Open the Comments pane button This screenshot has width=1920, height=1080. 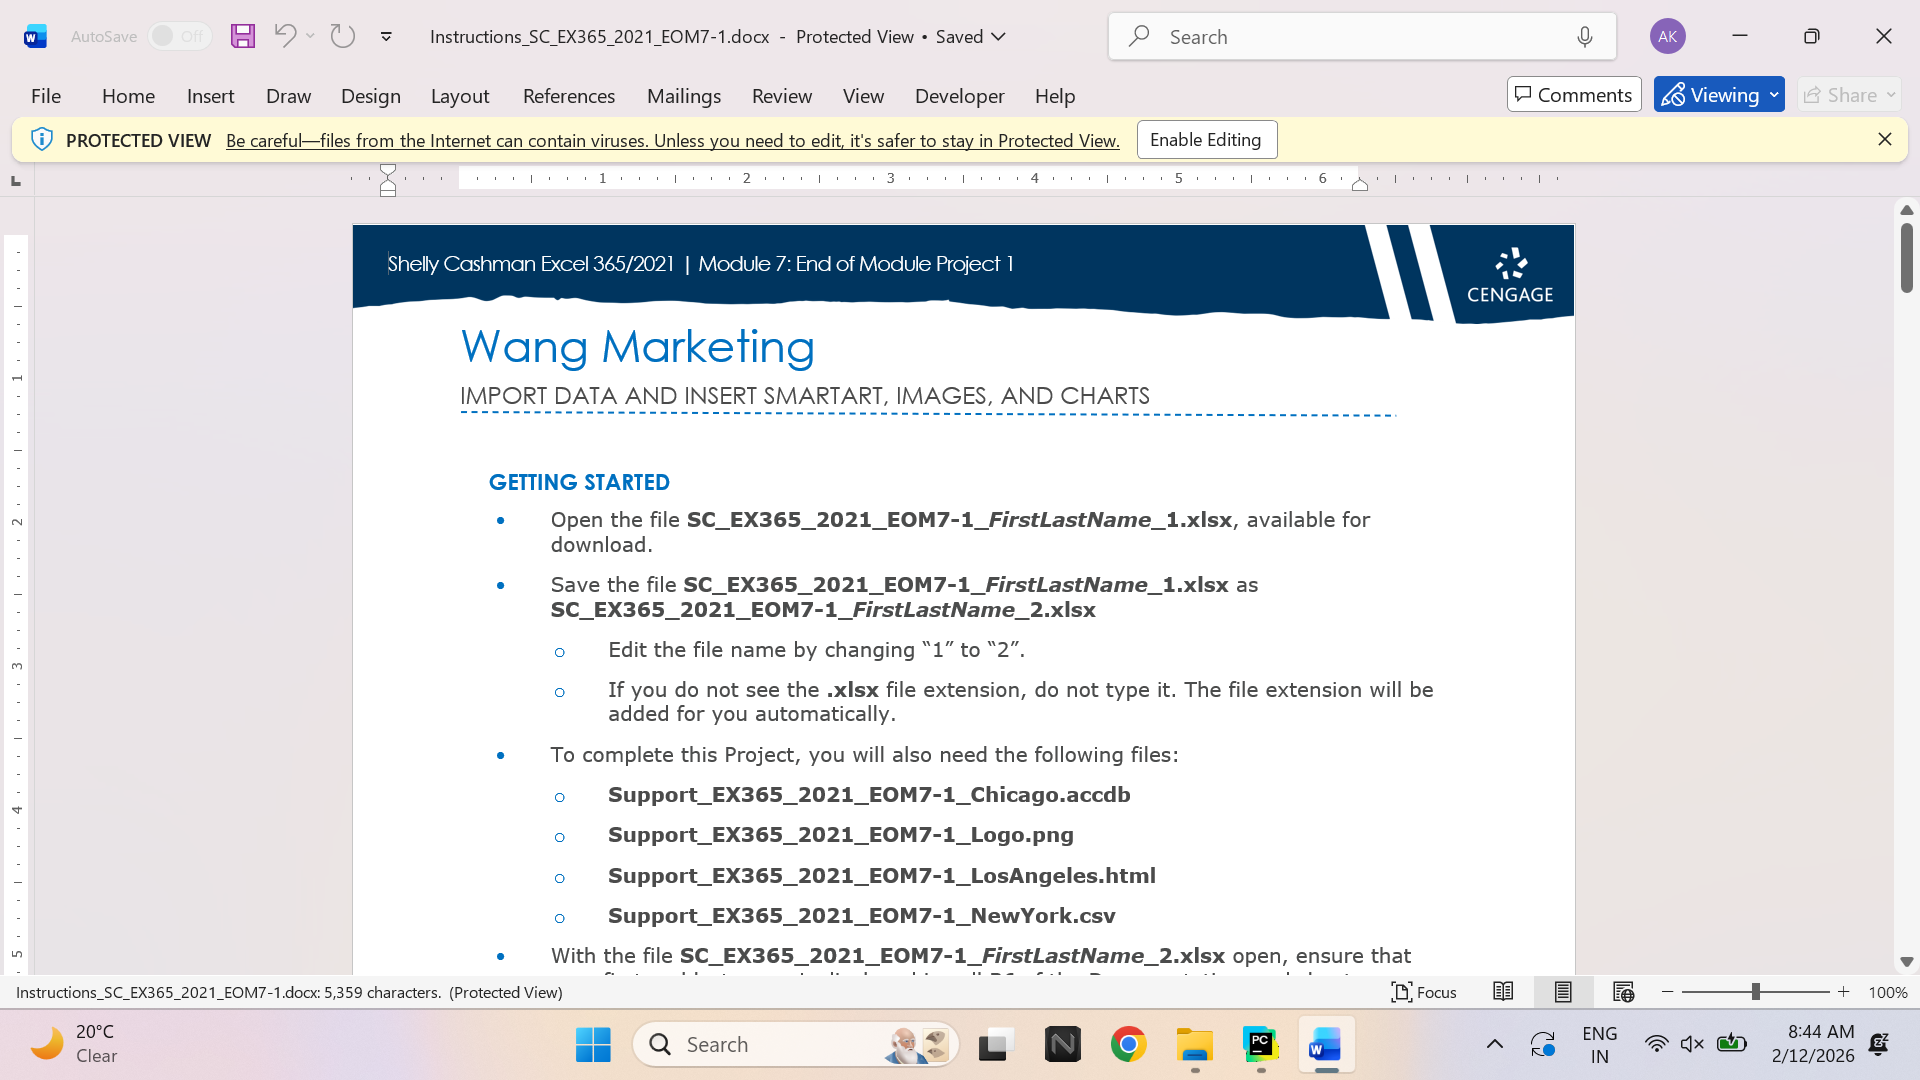pos(1574,95)
